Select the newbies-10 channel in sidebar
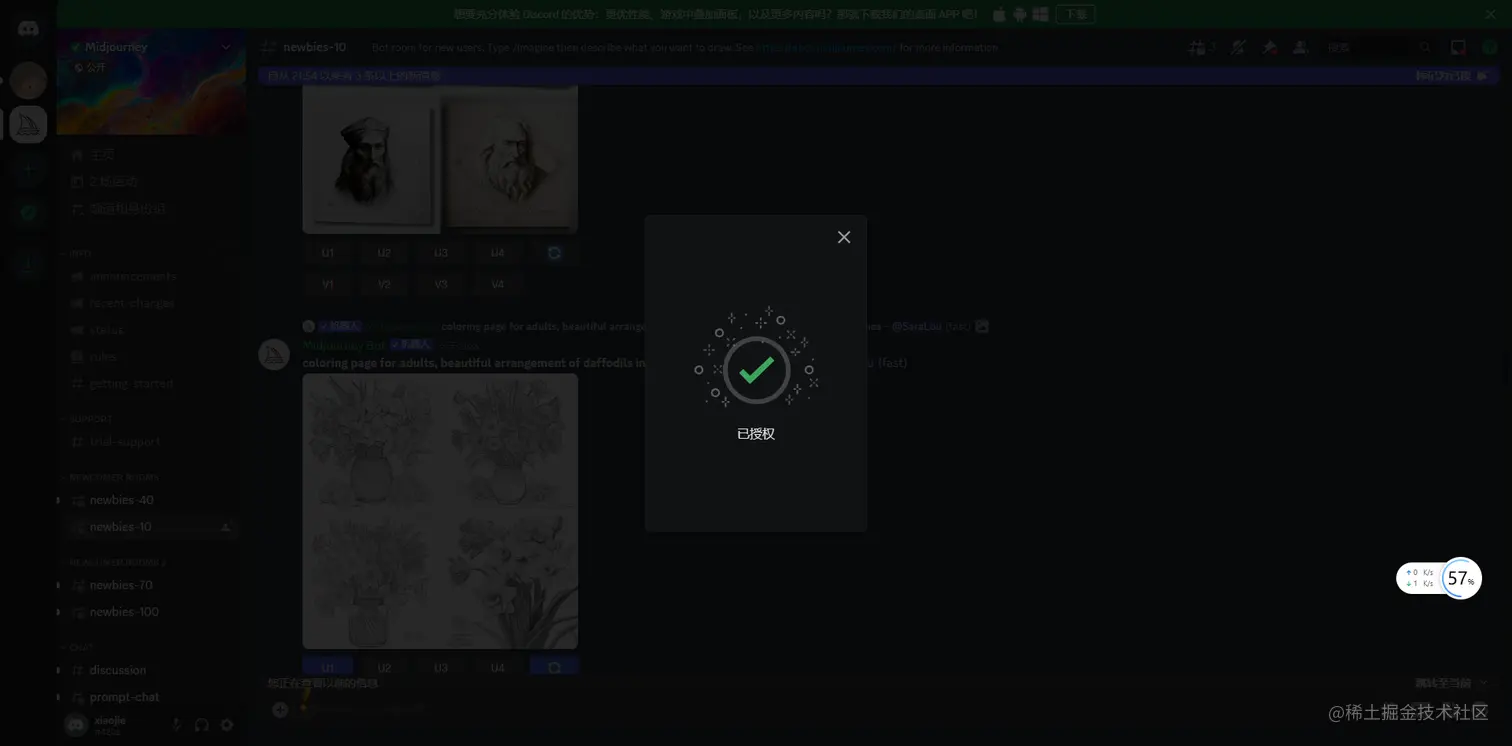Viewport: 1512px width, 746px height. tap(150, 527)
